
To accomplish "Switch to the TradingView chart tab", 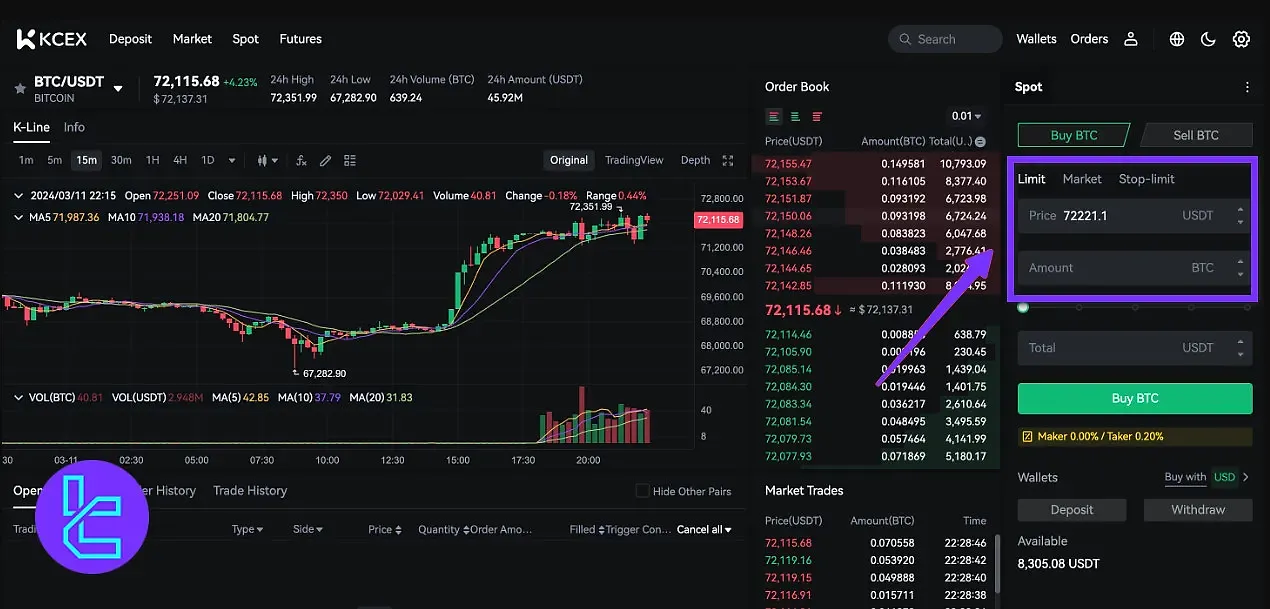I will pyautogui.click(x=634, y=160).
